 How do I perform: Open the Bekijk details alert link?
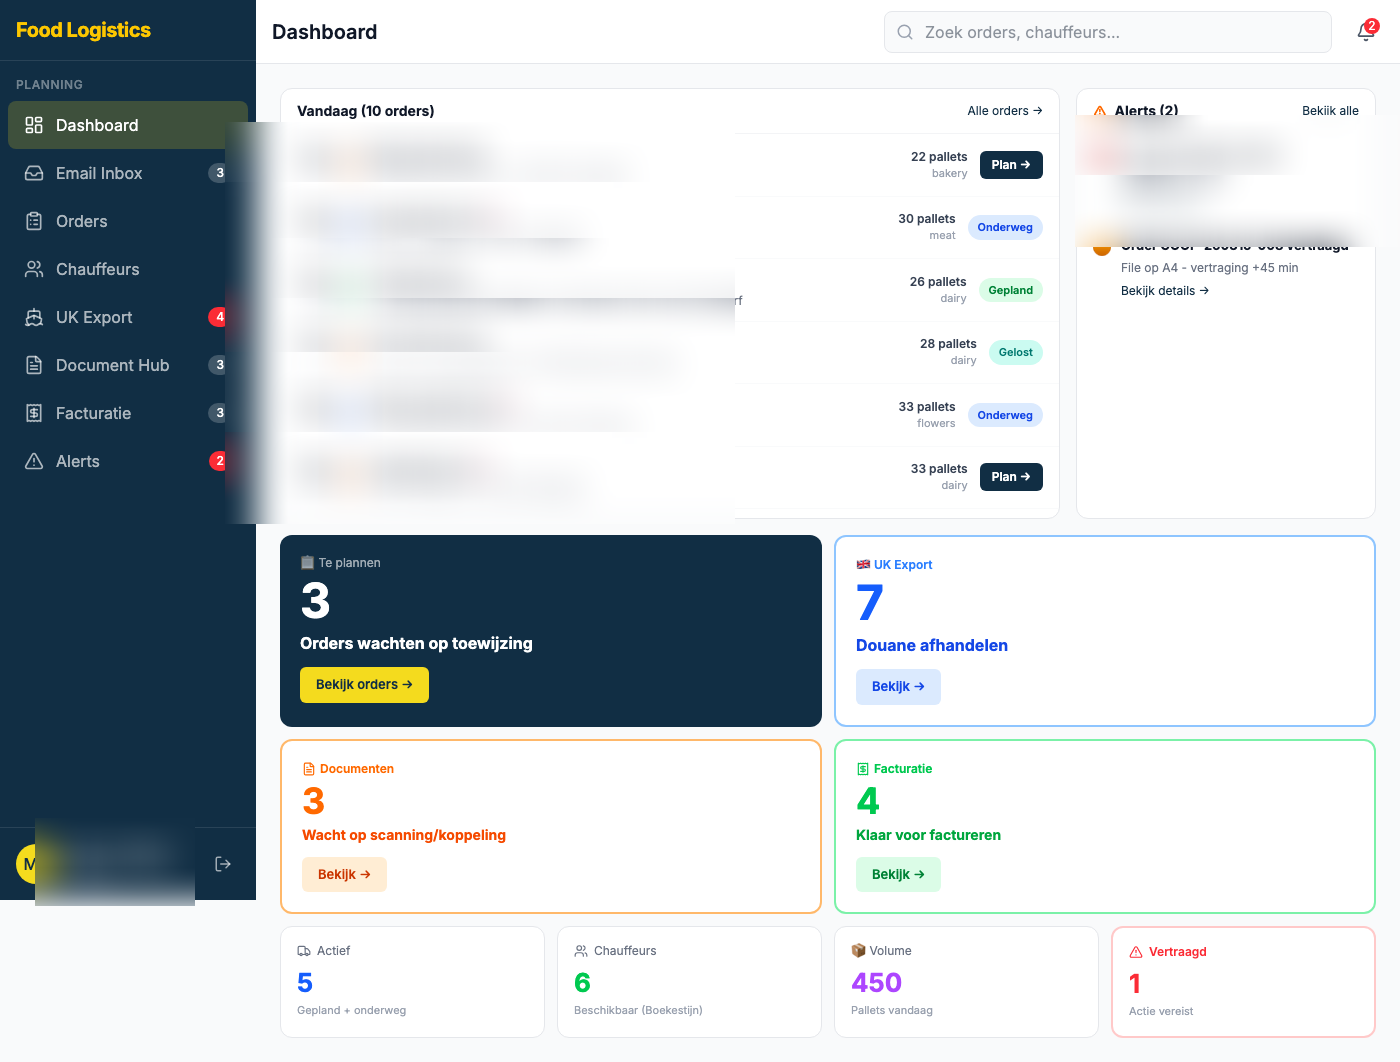point(1165,291)
